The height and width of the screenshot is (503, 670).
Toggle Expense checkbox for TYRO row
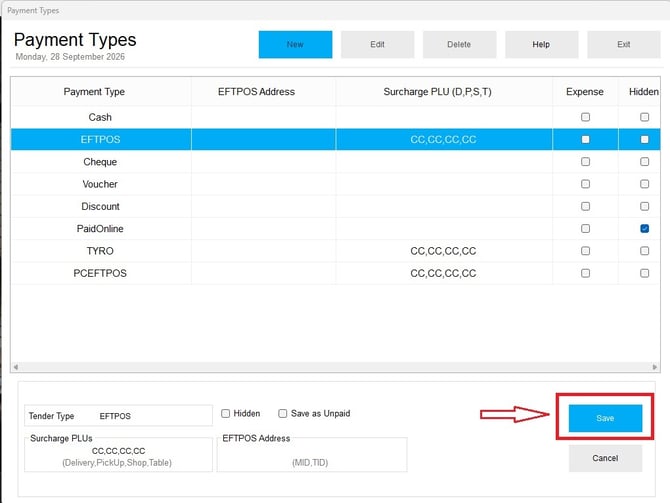tap(585, 251)
